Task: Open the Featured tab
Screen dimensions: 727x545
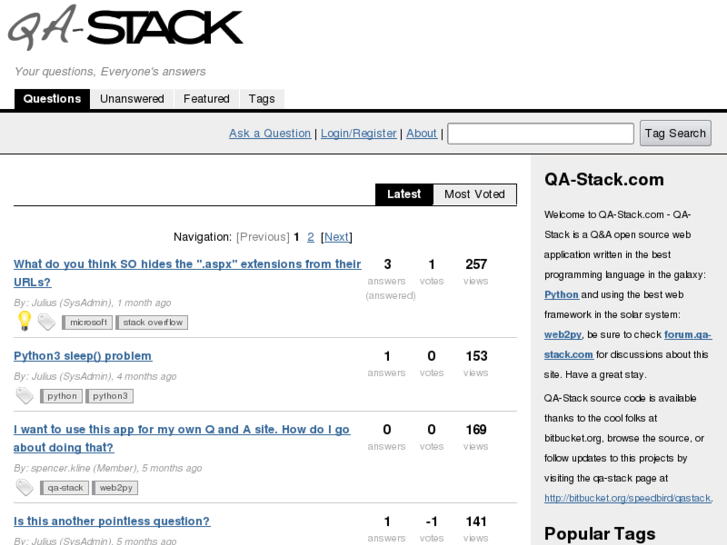Action: [x=206, y=99]
